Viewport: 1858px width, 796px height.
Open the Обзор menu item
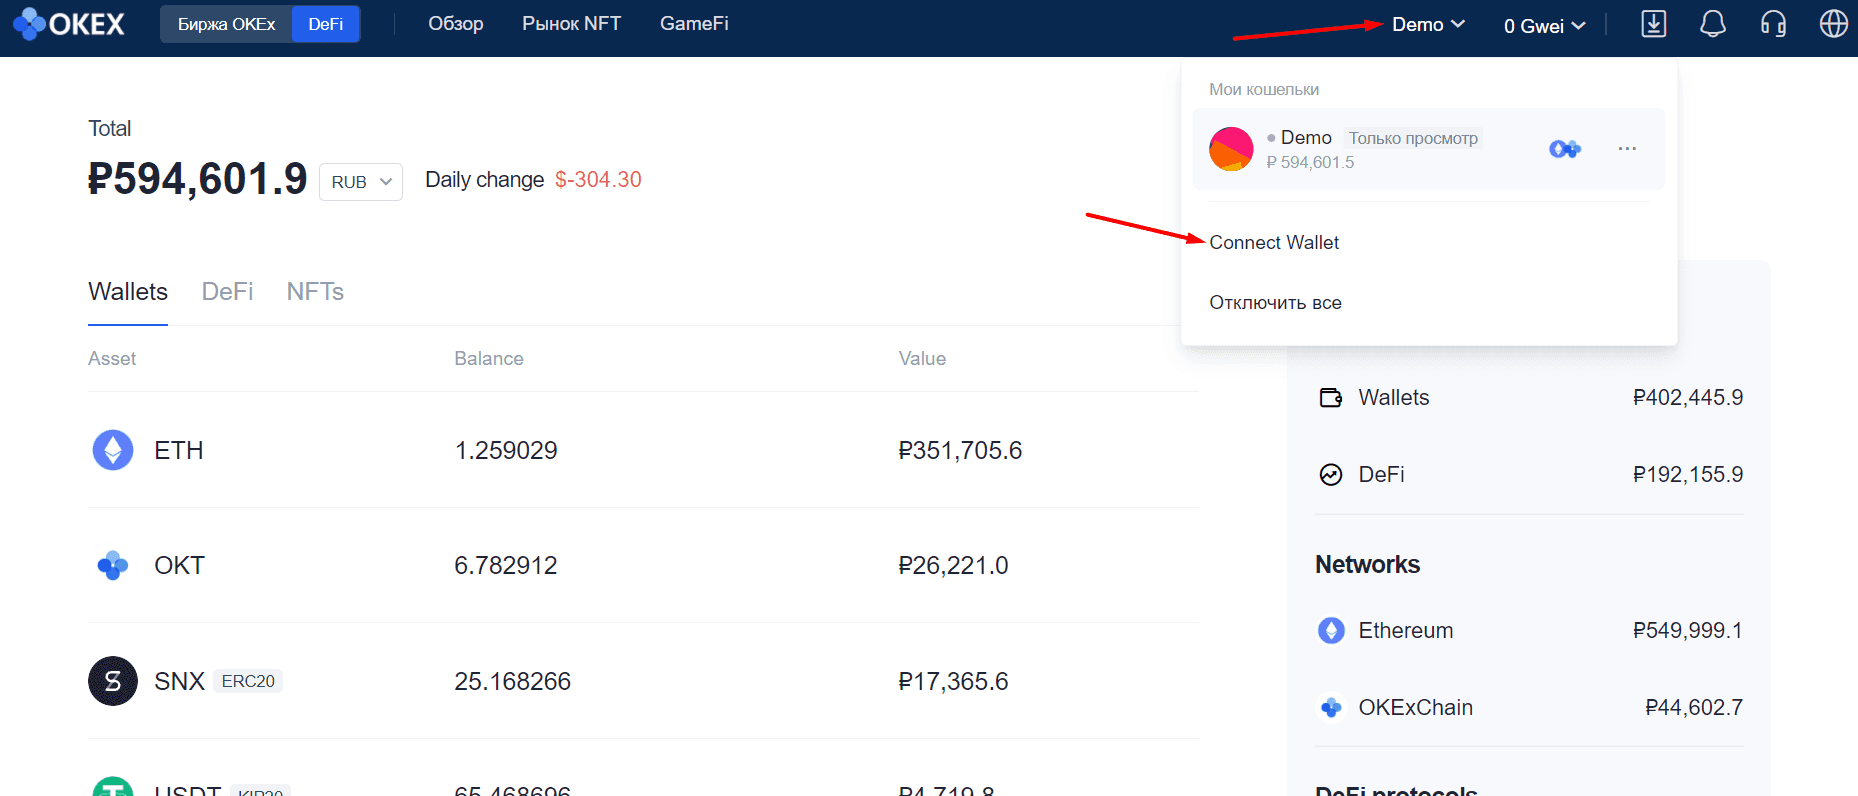click(456, 23)
